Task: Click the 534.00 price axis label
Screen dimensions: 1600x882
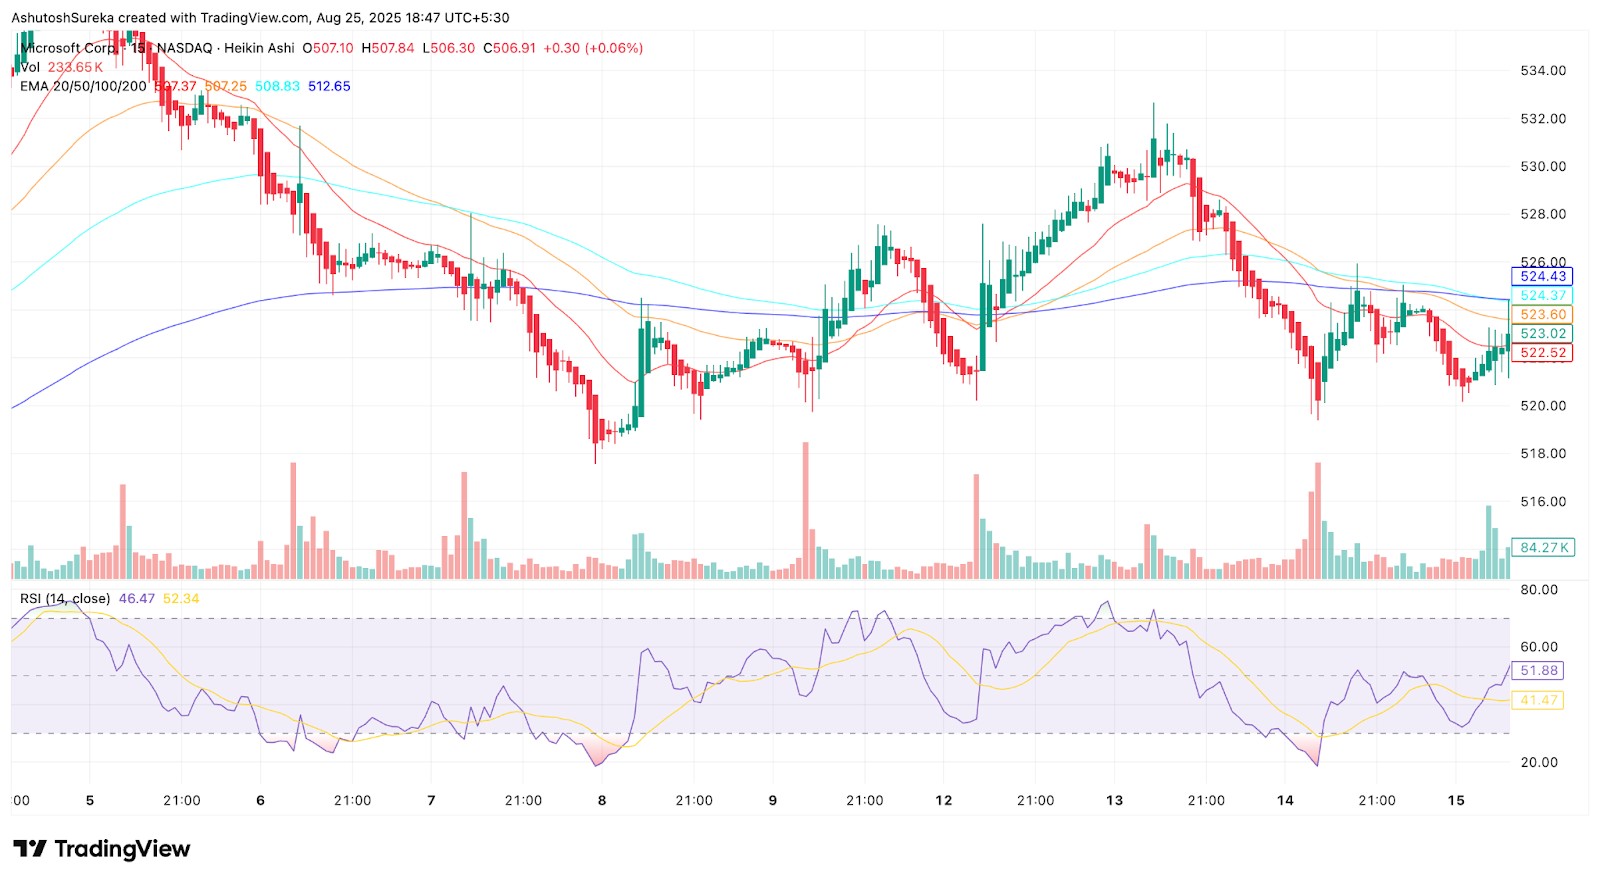Action: [1543, 71]
